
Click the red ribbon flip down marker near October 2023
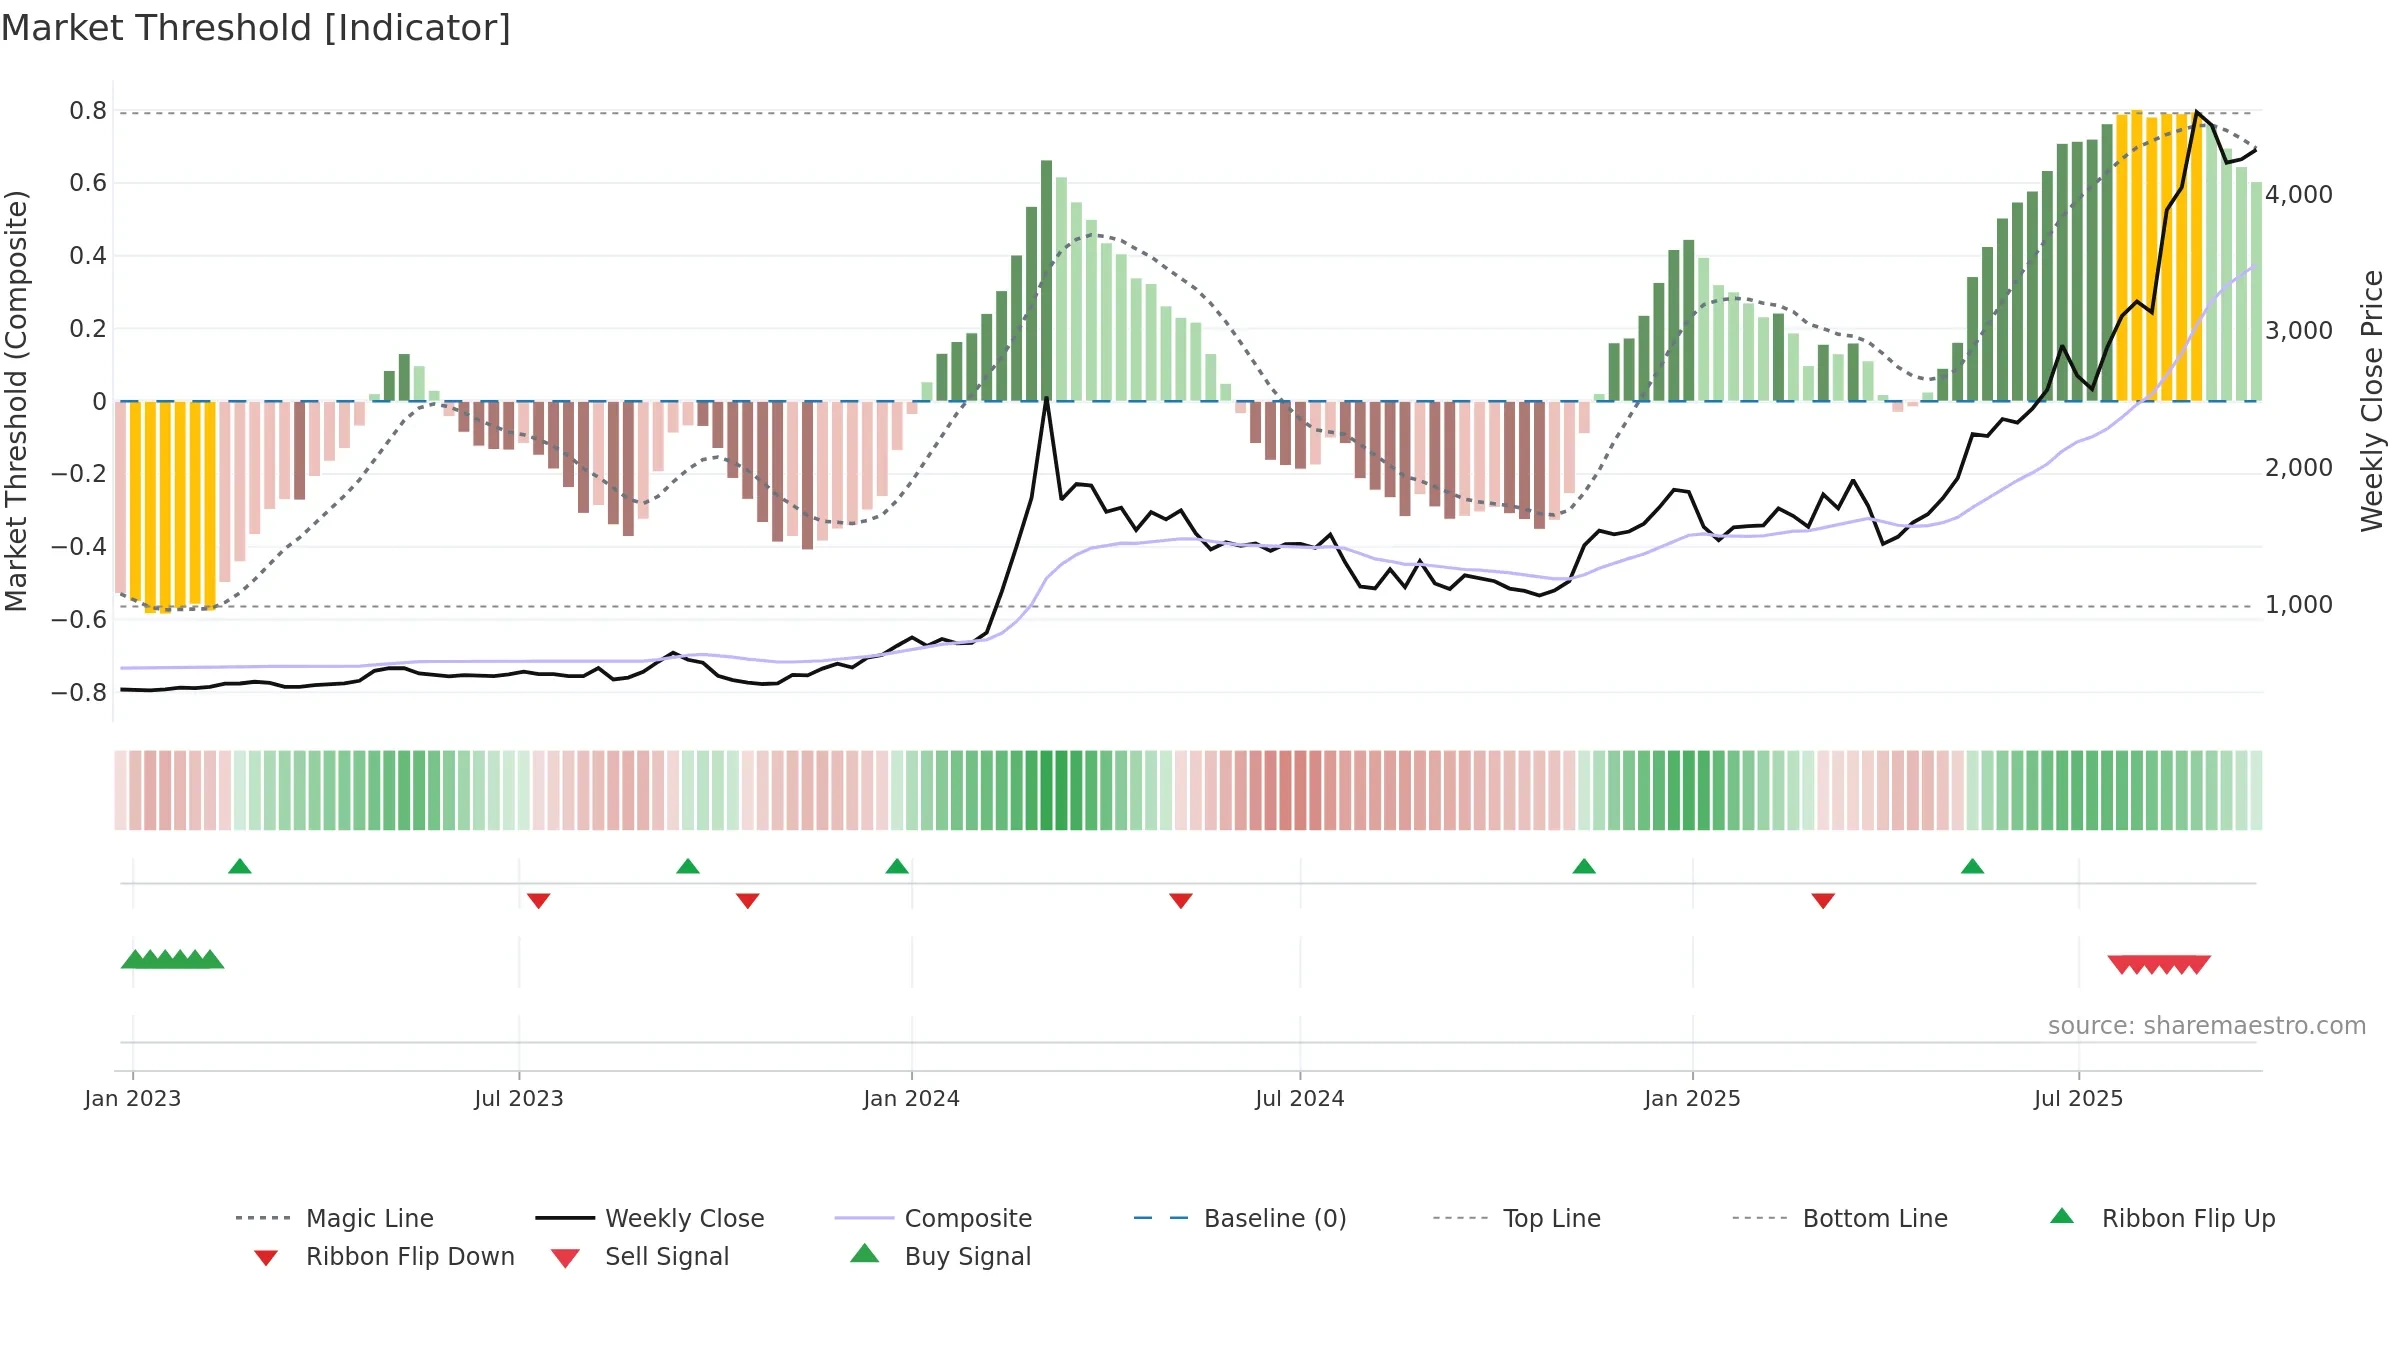748,901
